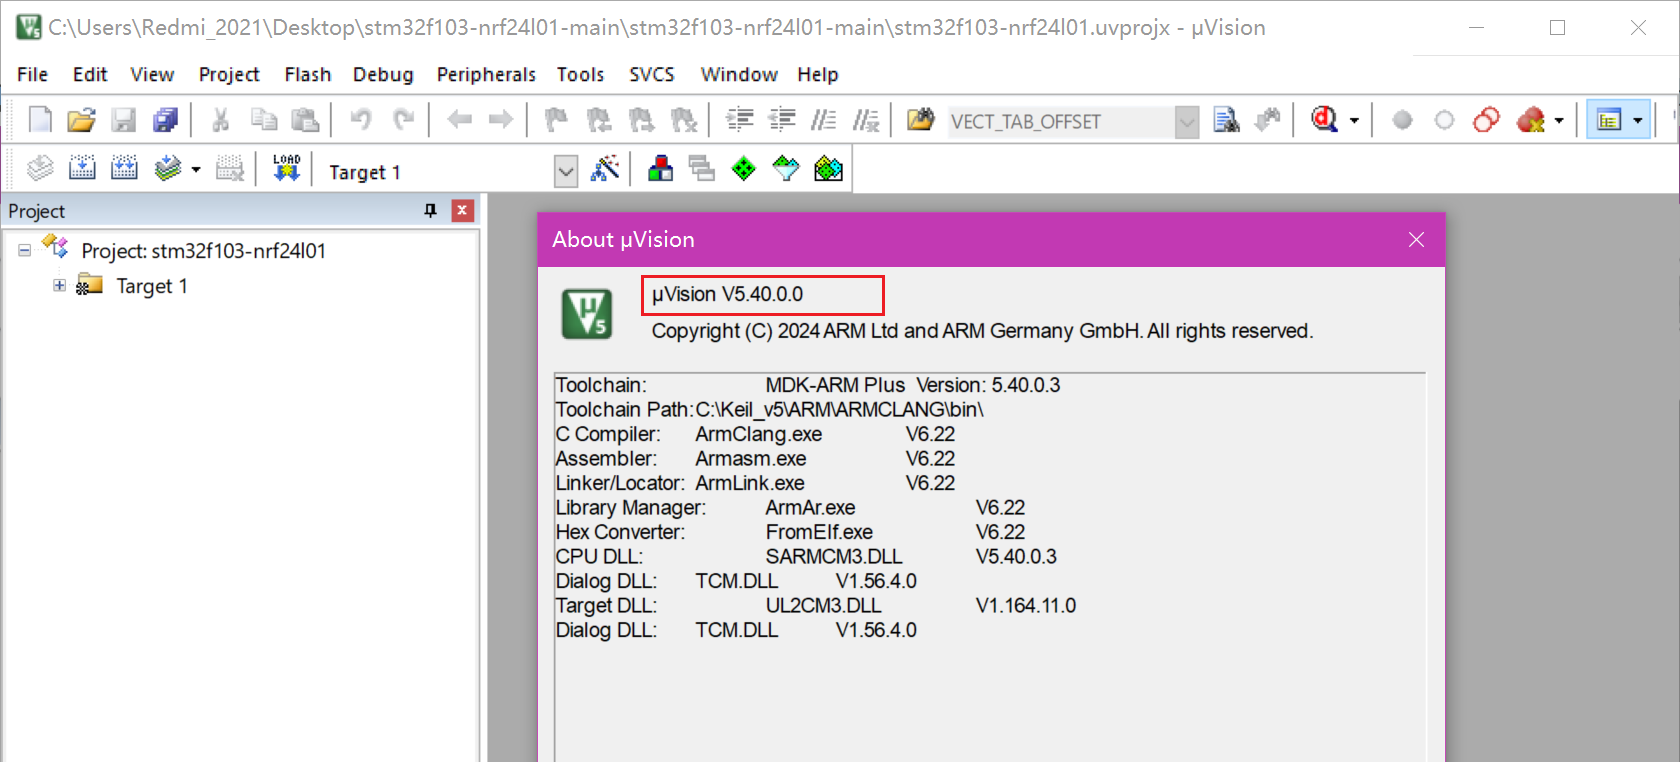
Task: Click the Find text-page binoculars icon
Action: coord(1226,120)
